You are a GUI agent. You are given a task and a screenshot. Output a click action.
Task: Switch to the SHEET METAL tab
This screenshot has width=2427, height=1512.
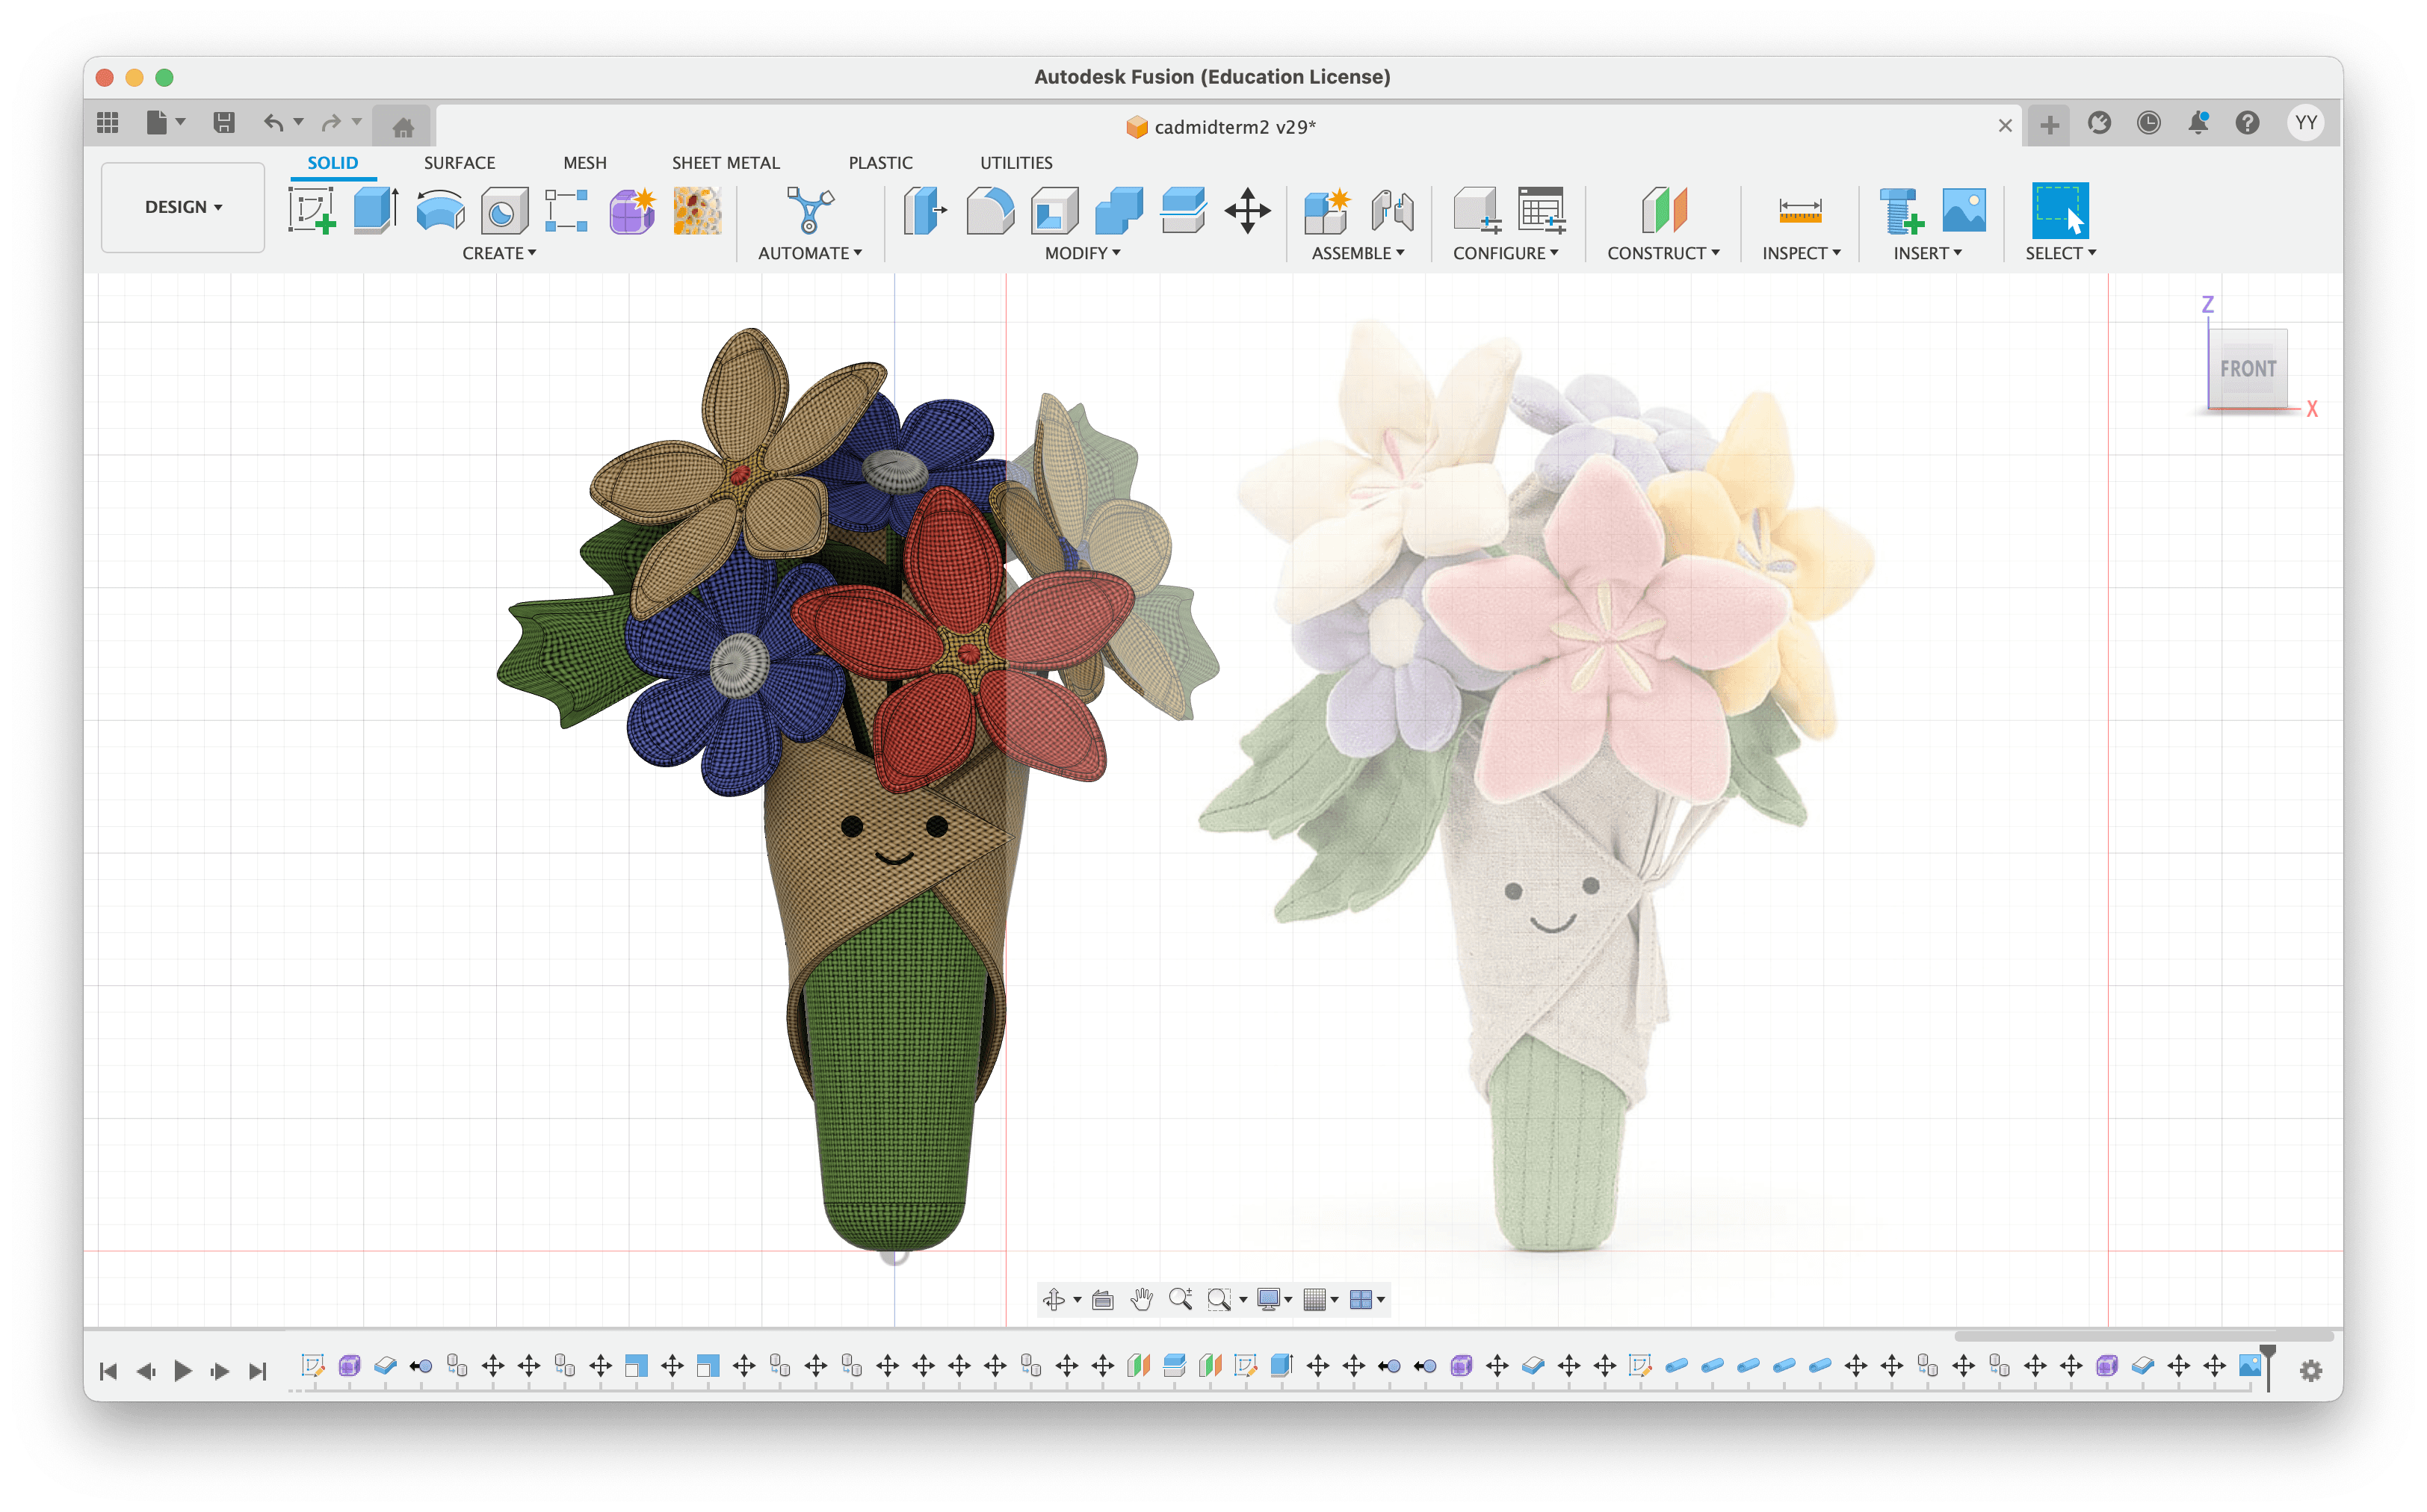725,163
